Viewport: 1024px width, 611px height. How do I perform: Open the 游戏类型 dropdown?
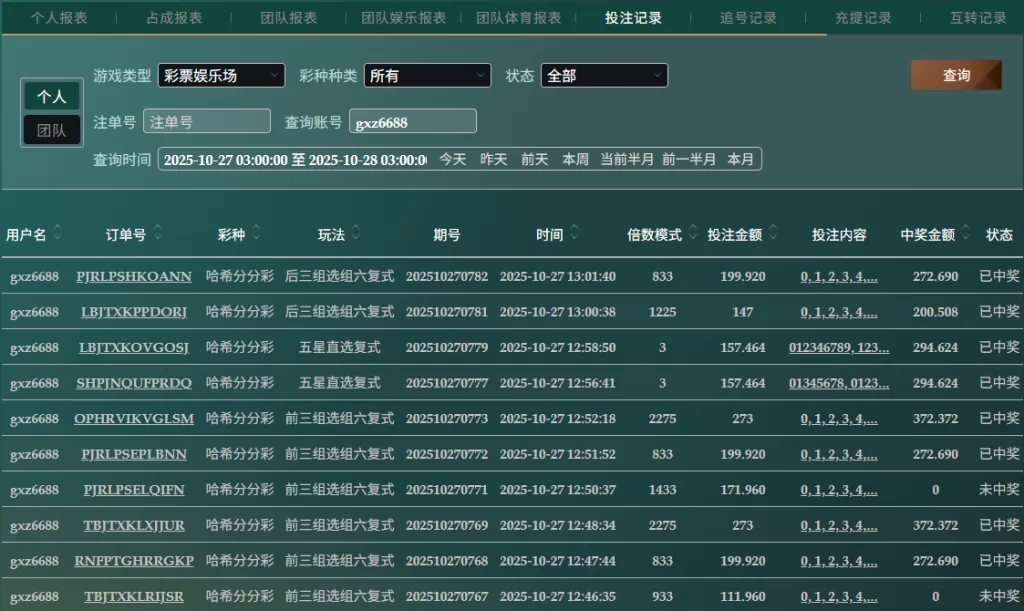tap(221, 75)
